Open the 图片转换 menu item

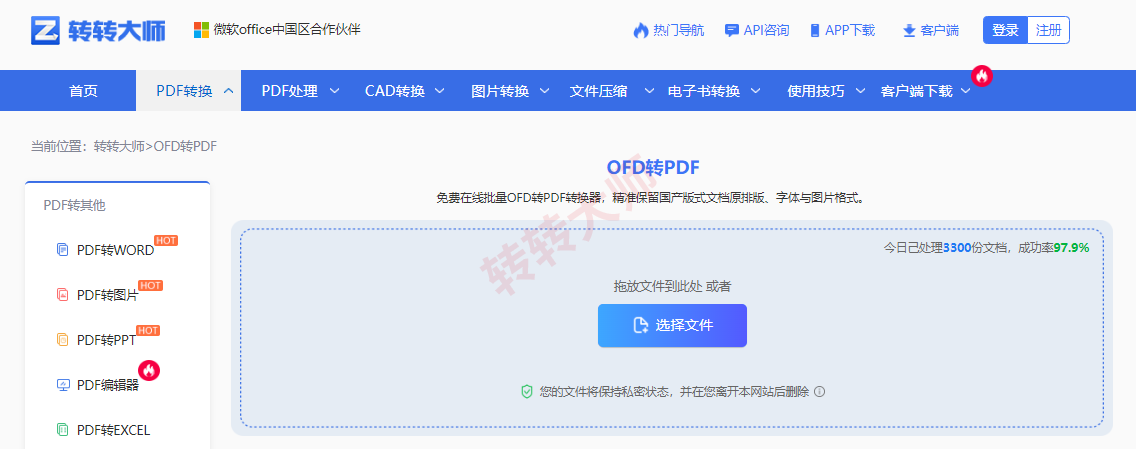click(500, 91)
